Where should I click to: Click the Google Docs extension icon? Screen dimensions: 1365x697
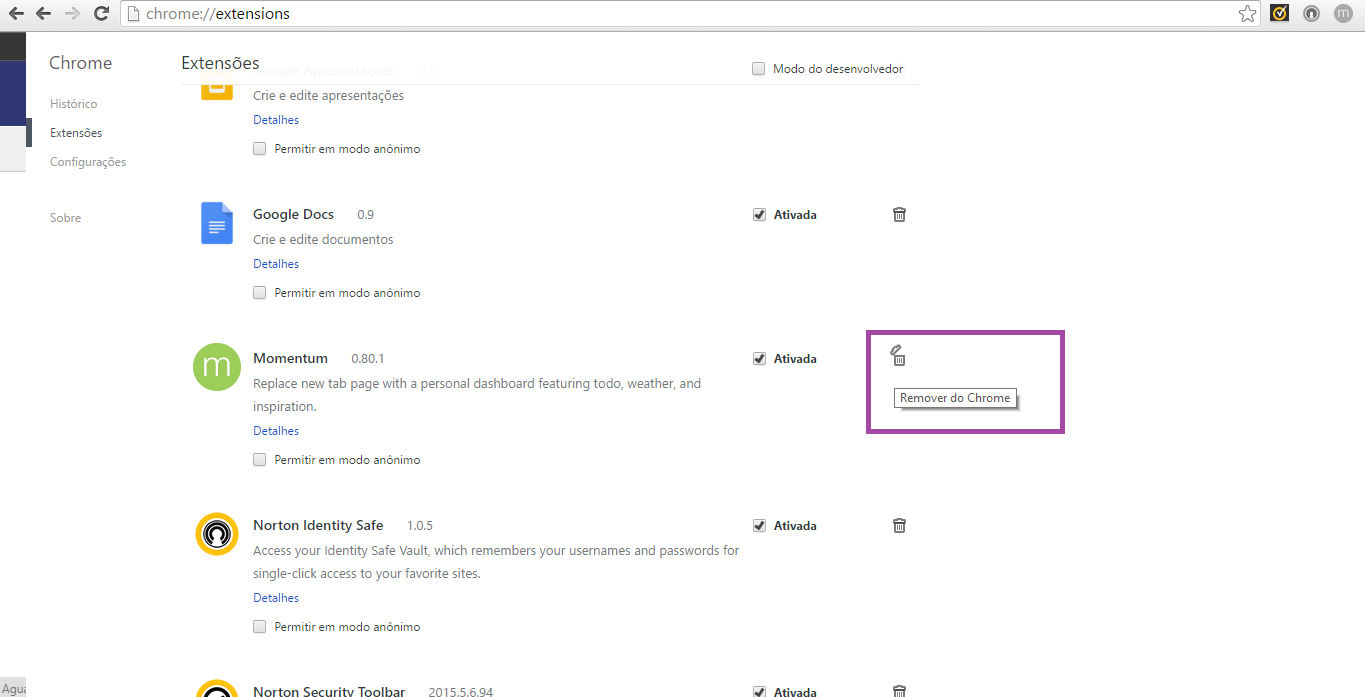216,223
